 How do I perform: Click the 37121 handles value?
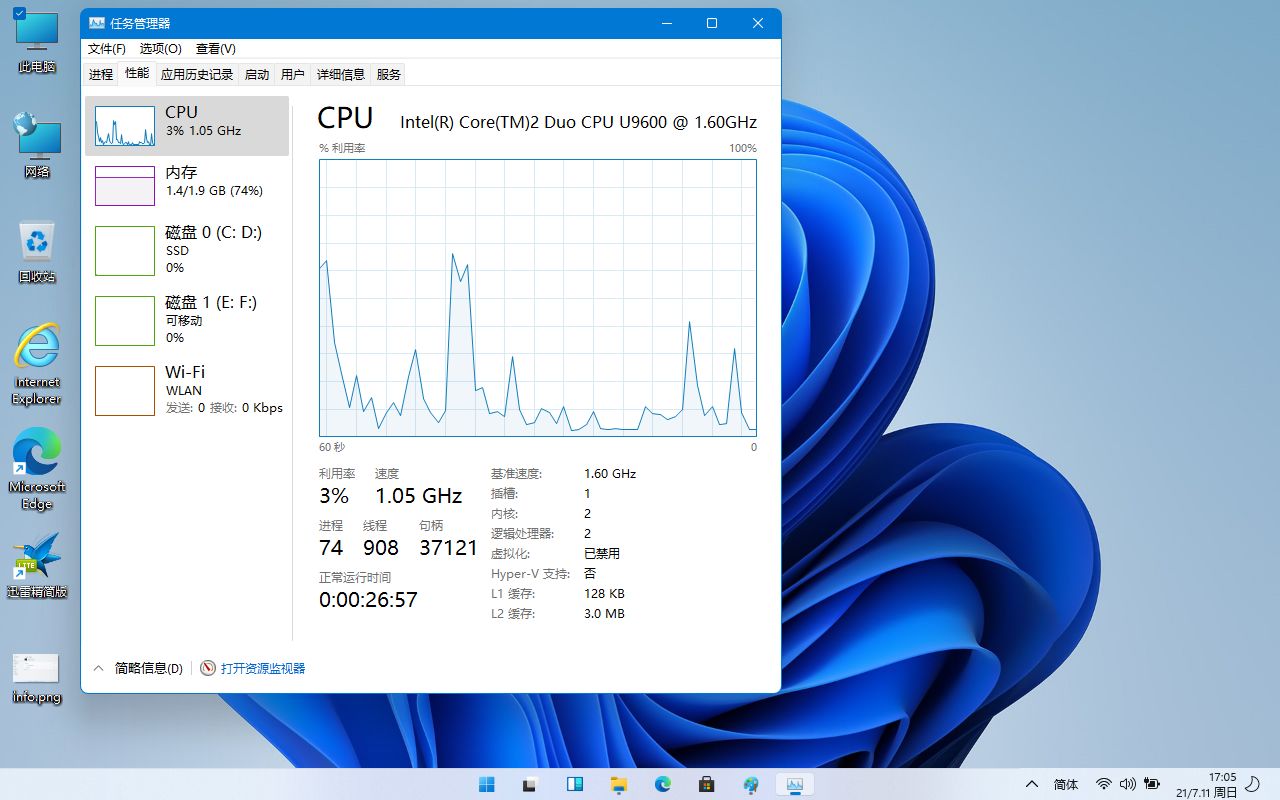(x=448, y=547)
